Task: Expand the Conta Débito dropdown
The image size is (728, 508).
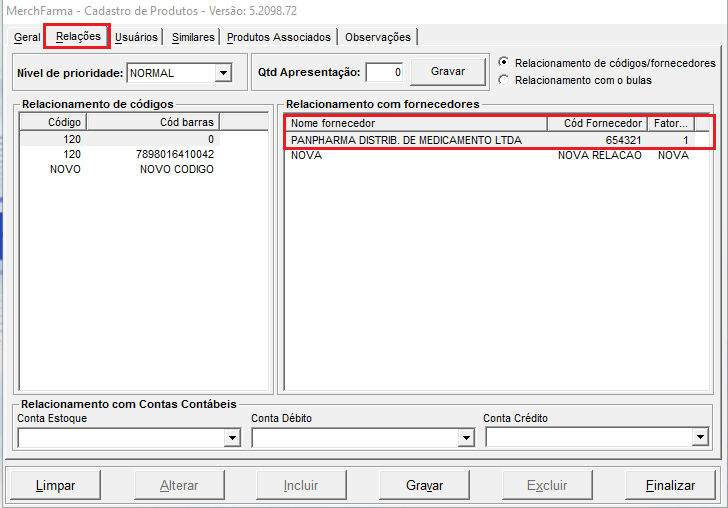Action: (x=465, y=438)
